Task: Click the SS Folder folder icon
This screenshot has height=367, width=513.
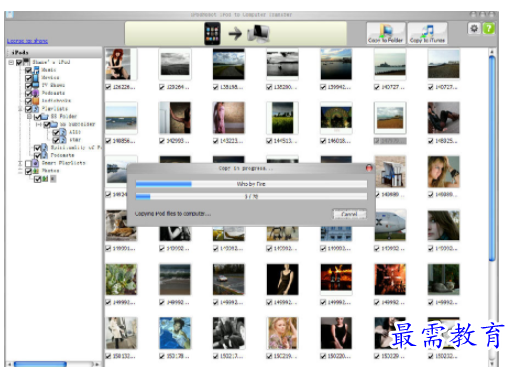Action: pyautogui.click(x=45, y=116)
